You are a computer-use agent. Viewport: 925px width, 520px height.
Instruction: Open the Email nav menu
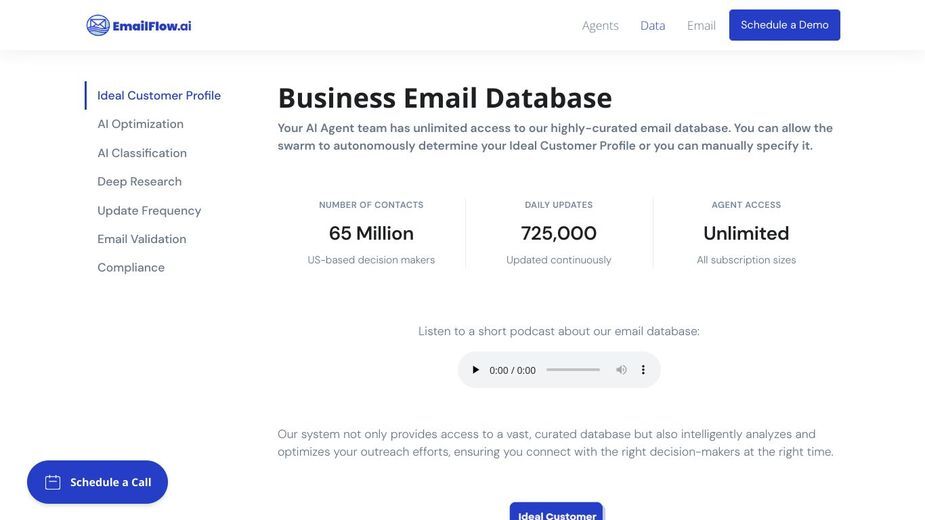click(x=701, y=25)
